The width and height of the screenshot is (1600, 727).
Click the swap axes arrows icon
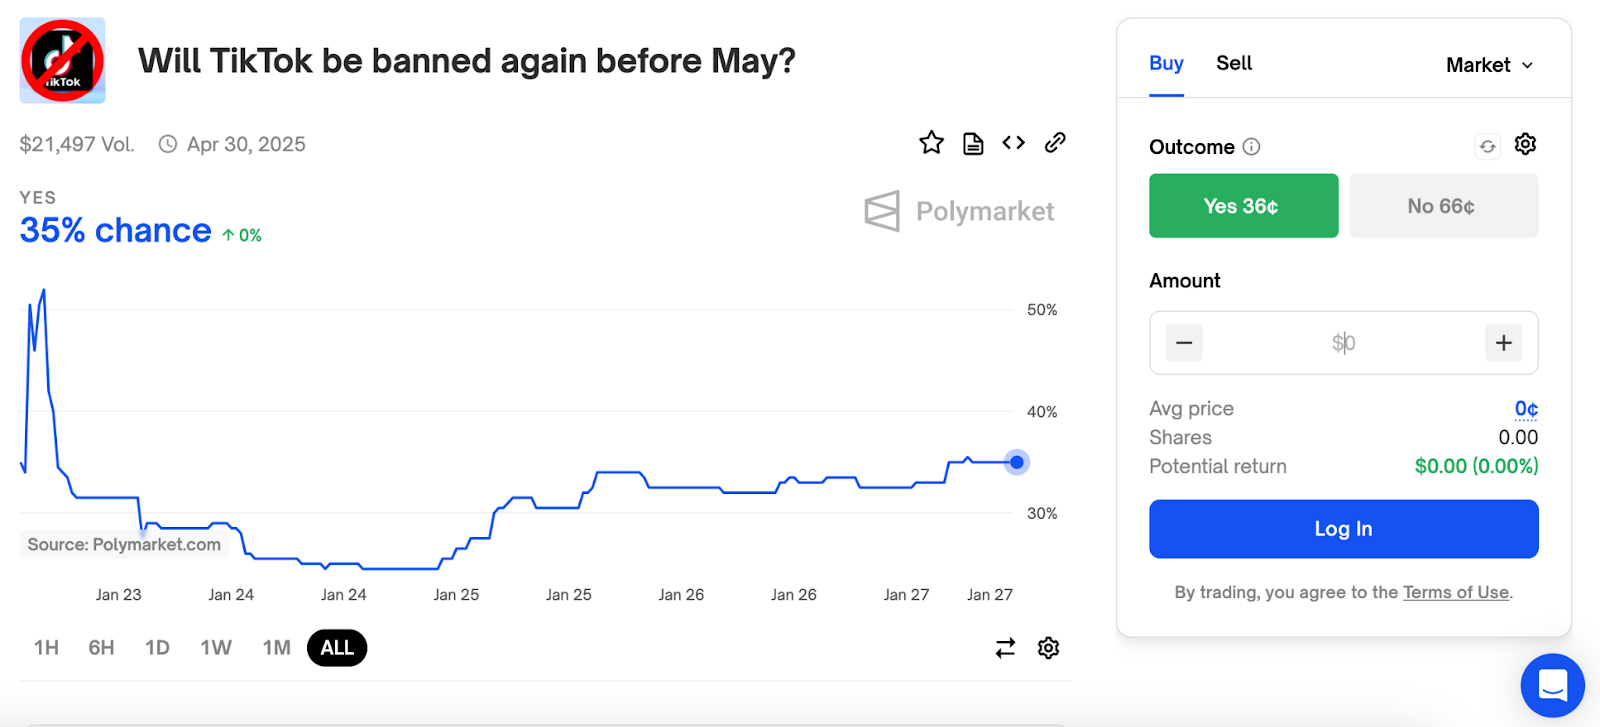[1005, 648]
